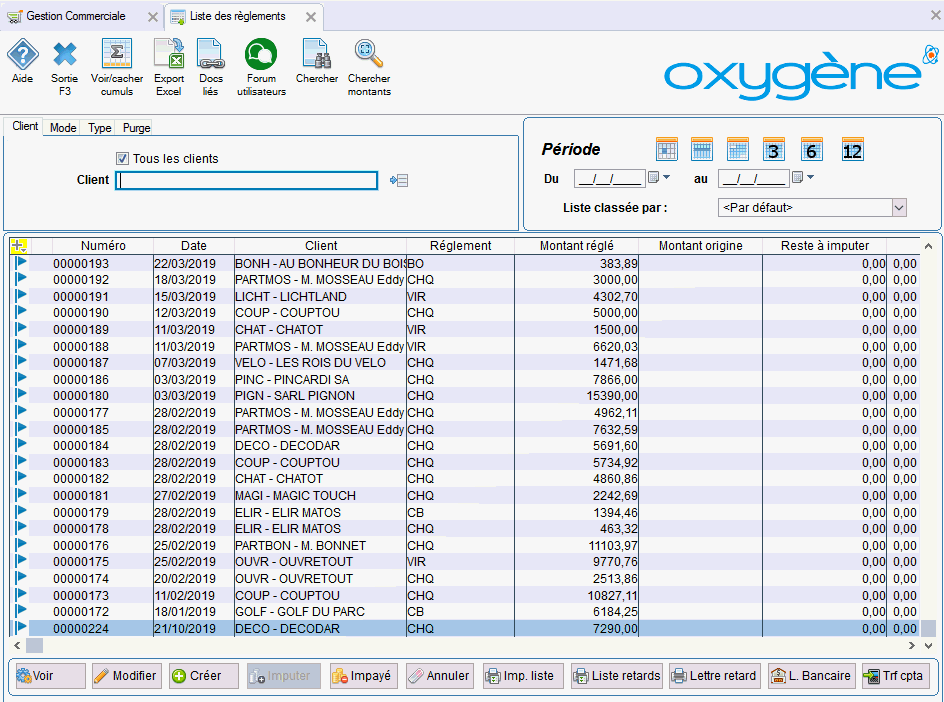
Task: Select the 12-month period icon
Action: 852,150
